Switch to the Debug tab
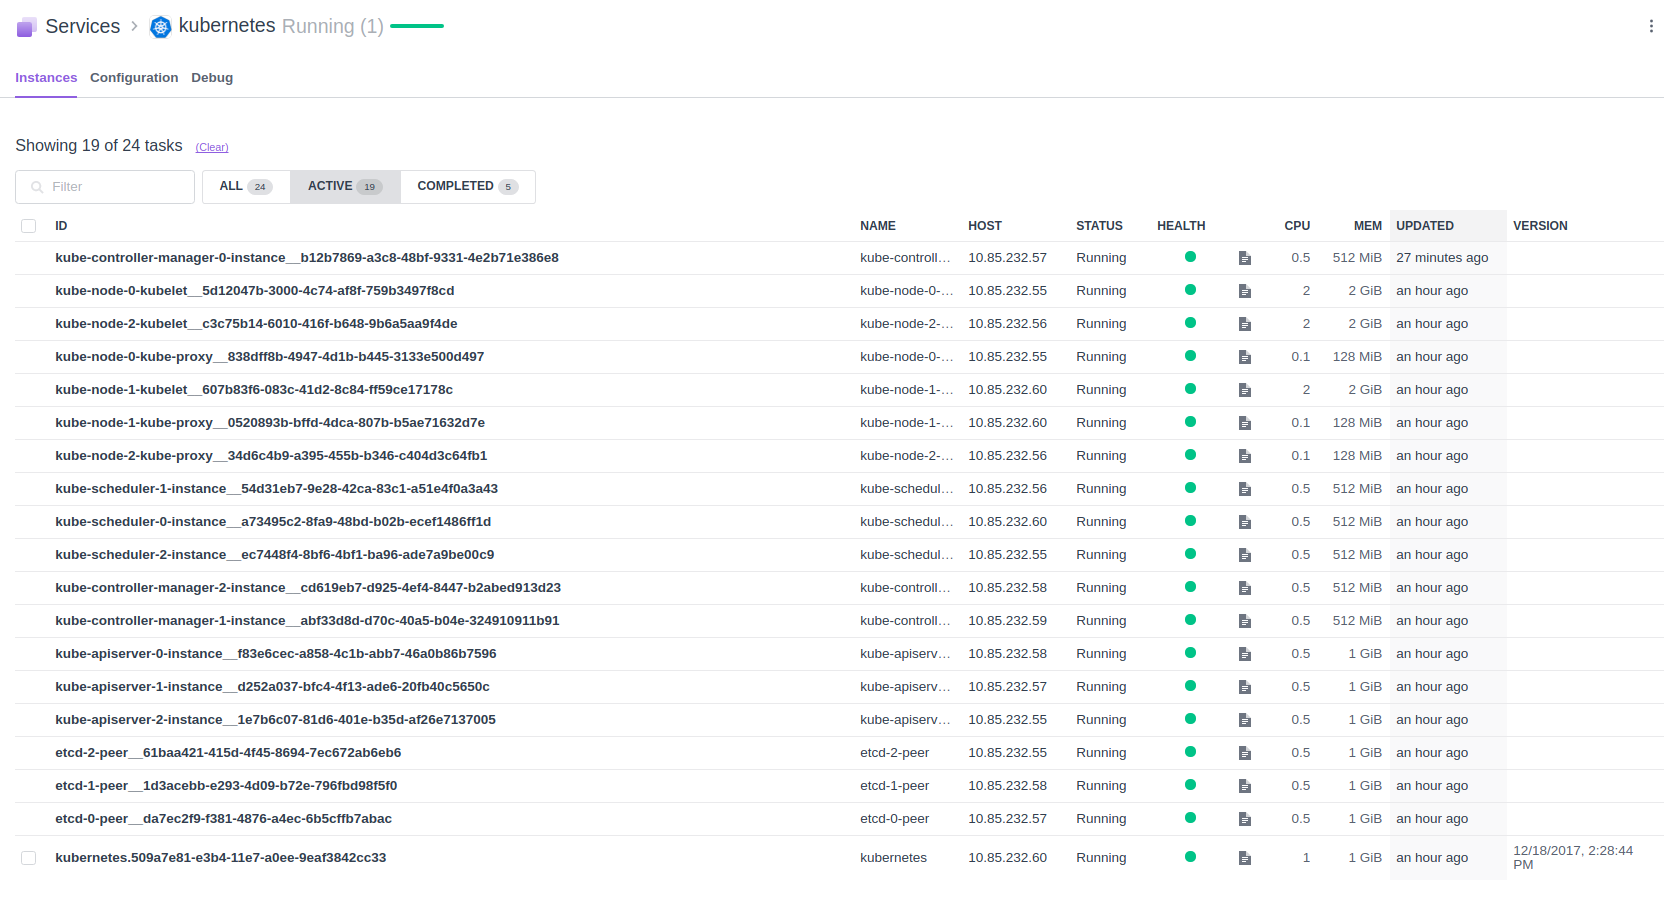This screenshot has width=1664, height=899. [x=212, y=78]
